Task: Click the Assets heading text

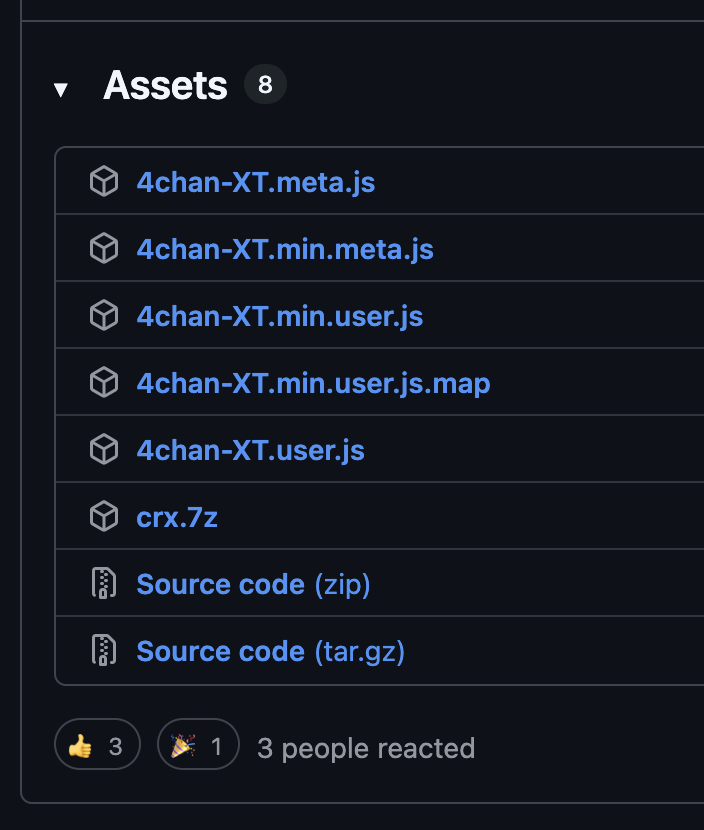Action: [166, 86]
